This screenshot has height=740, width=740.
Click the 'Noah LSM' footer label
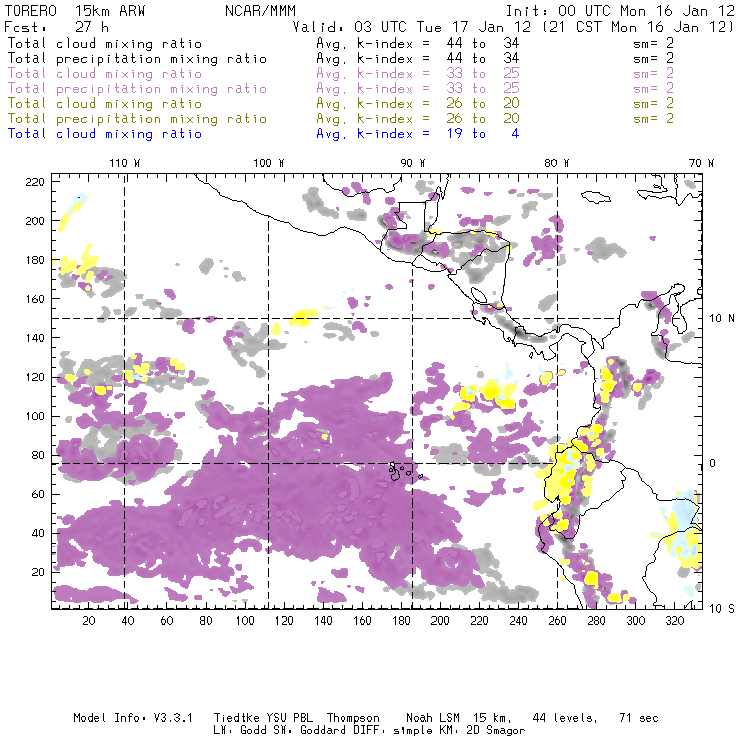tap(433, 718)
